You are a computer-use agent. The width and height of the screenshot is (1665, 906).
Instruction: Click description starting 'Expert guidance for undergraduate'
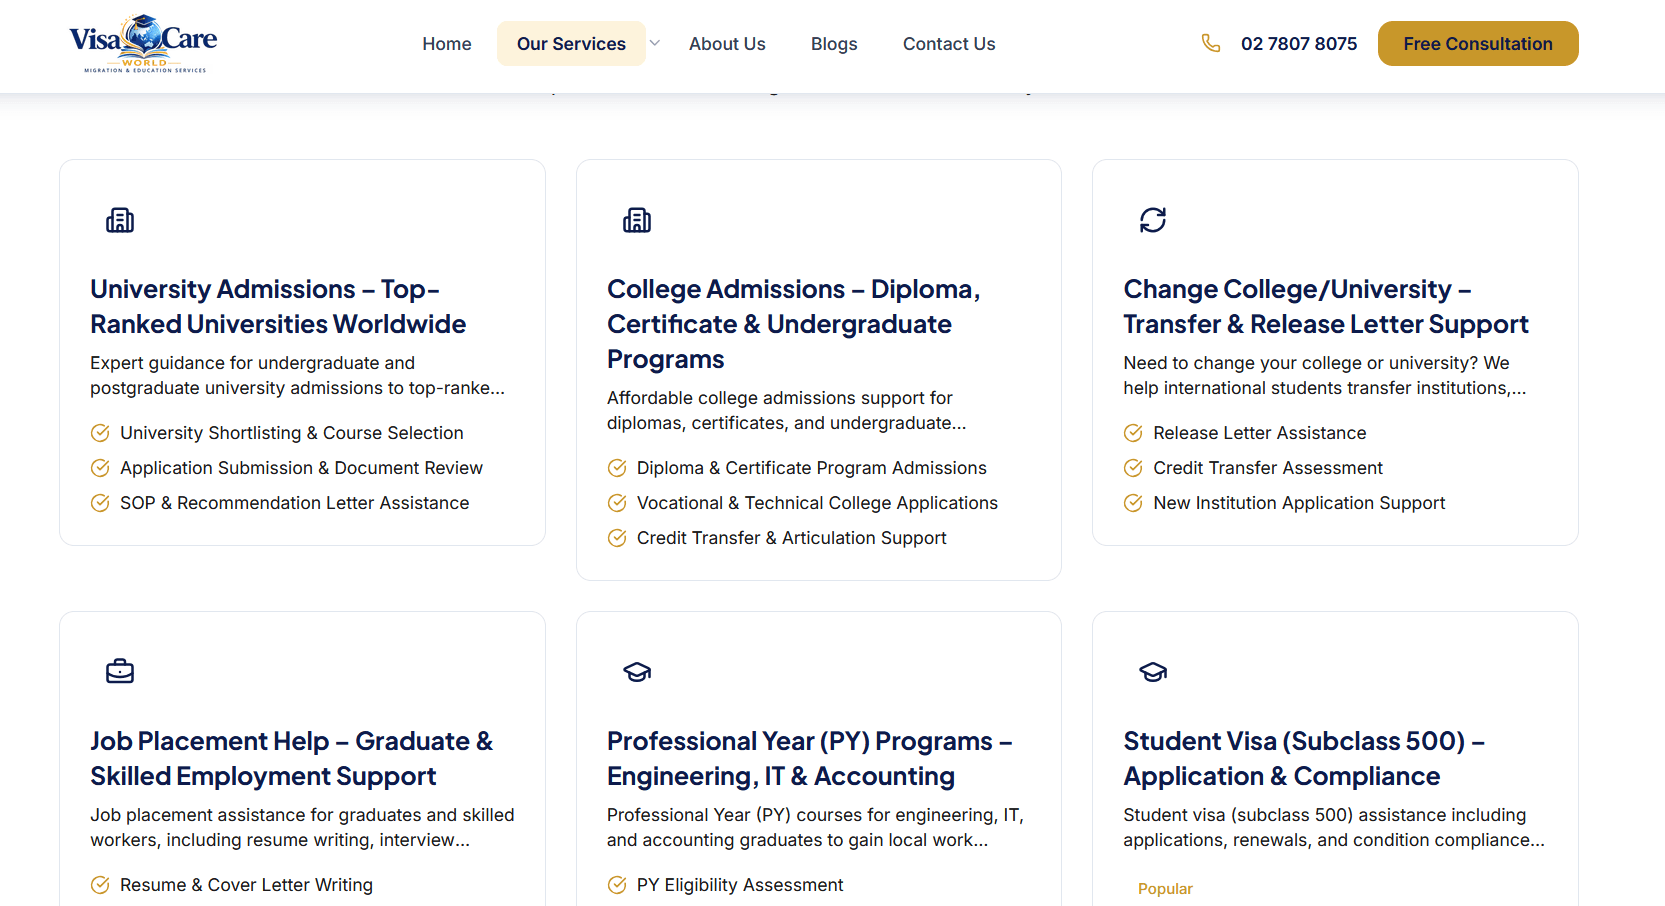click(298, 376)
